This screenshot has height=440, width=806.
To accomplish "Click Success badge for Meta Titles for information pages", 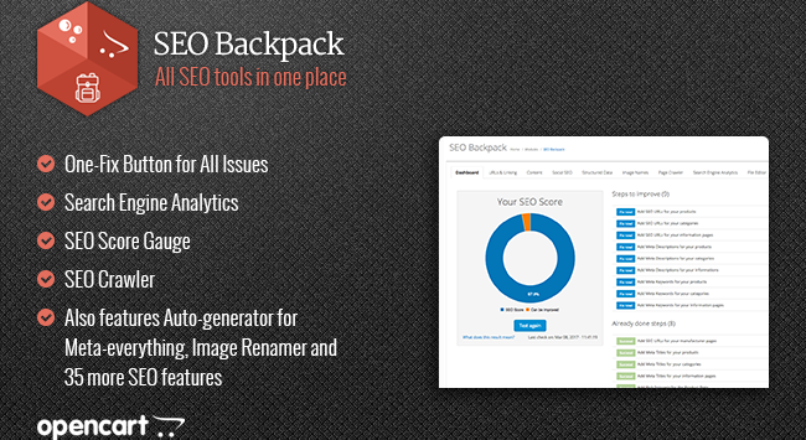I will coord(626,376).
